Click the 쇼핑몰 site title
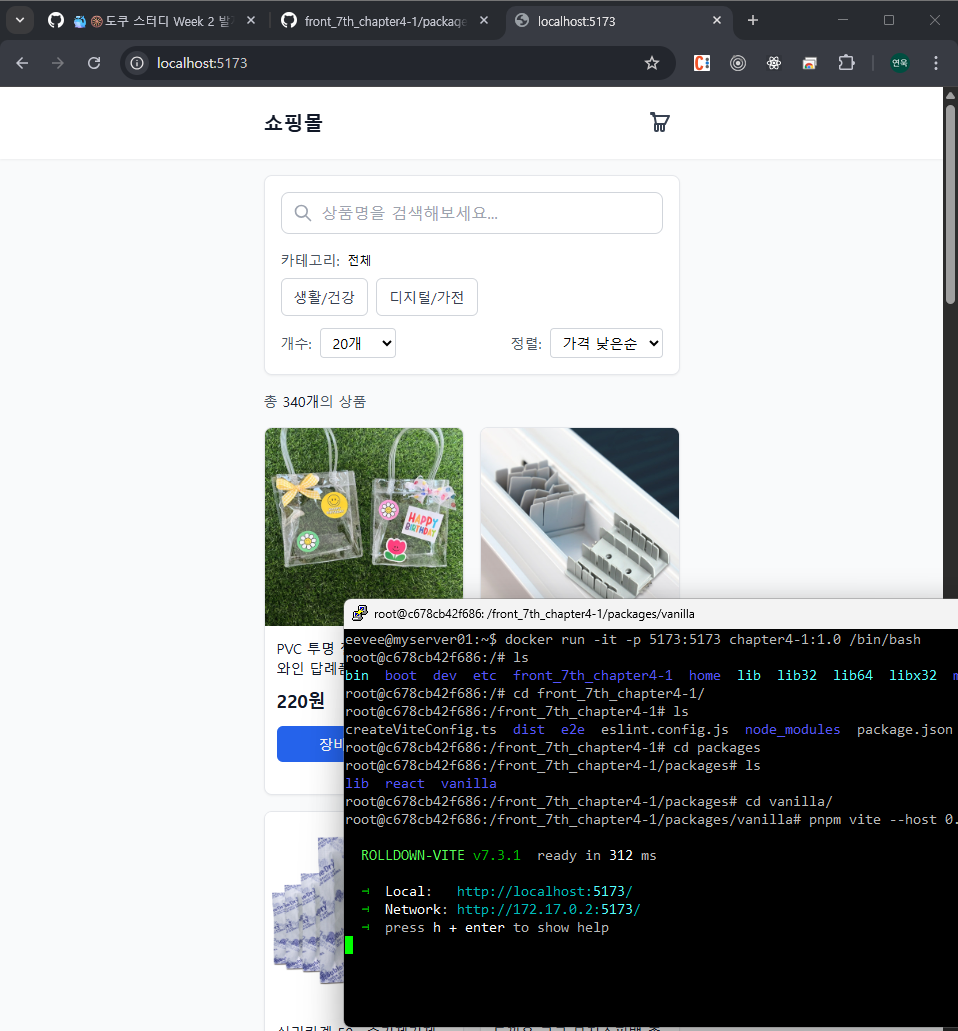958x1031 pixels. click(293, 123)
